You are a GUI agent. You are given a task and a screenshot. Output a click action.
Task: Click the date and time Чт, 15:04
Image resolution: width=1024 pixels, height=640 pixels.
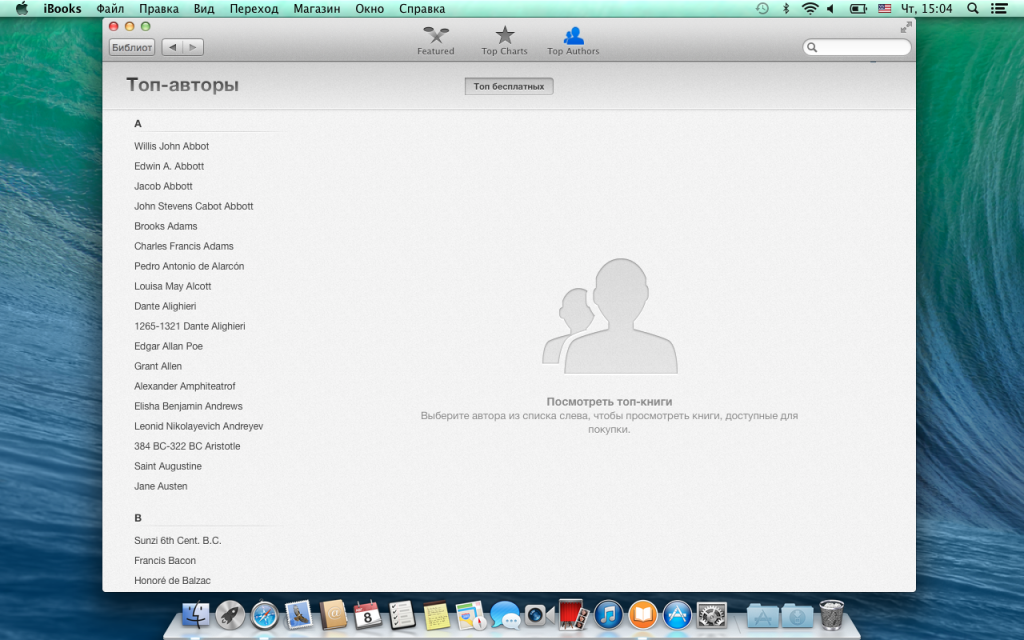(926, 8)
